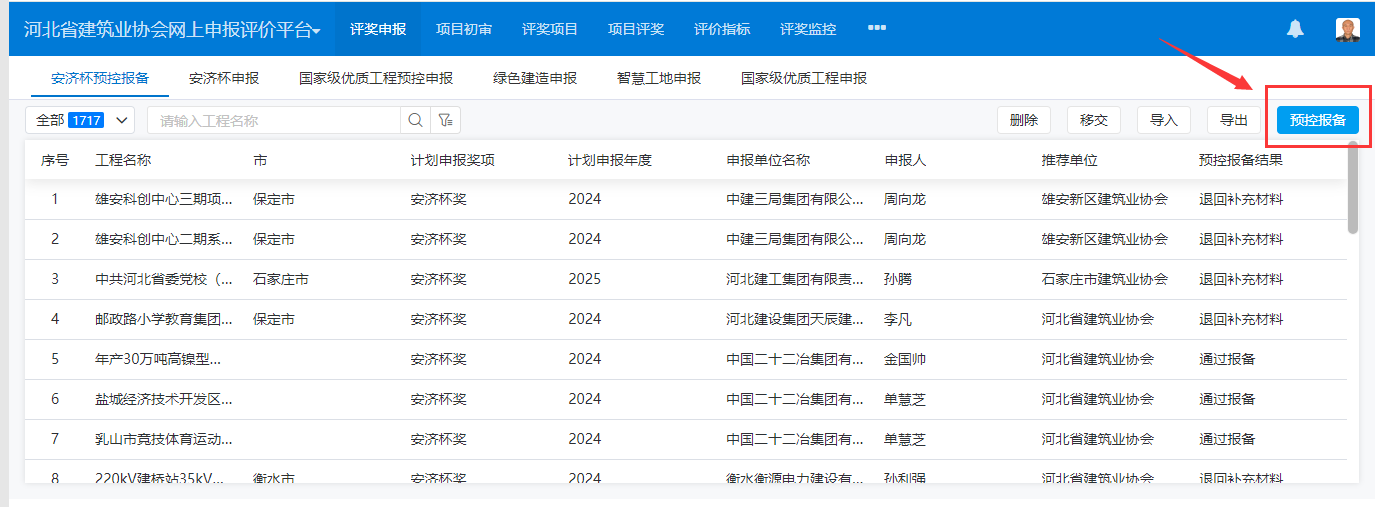Click the three-dot more menu icon
The image size is (1375, 507).
[877, 28]
